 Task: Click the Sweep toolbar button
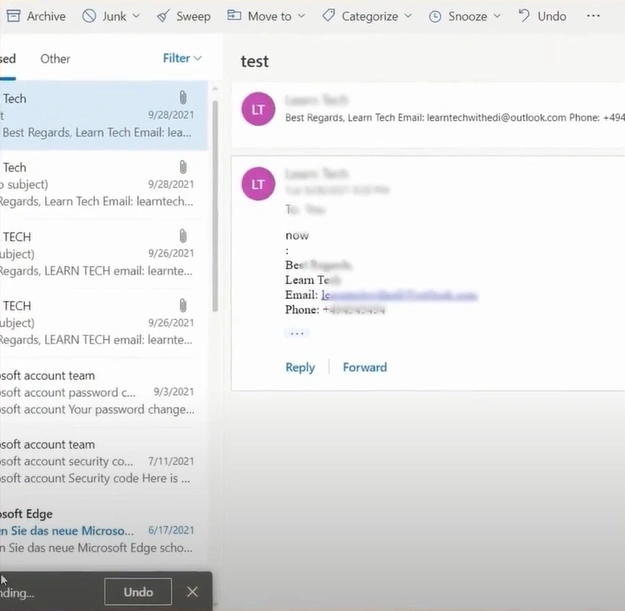[184, 16]
